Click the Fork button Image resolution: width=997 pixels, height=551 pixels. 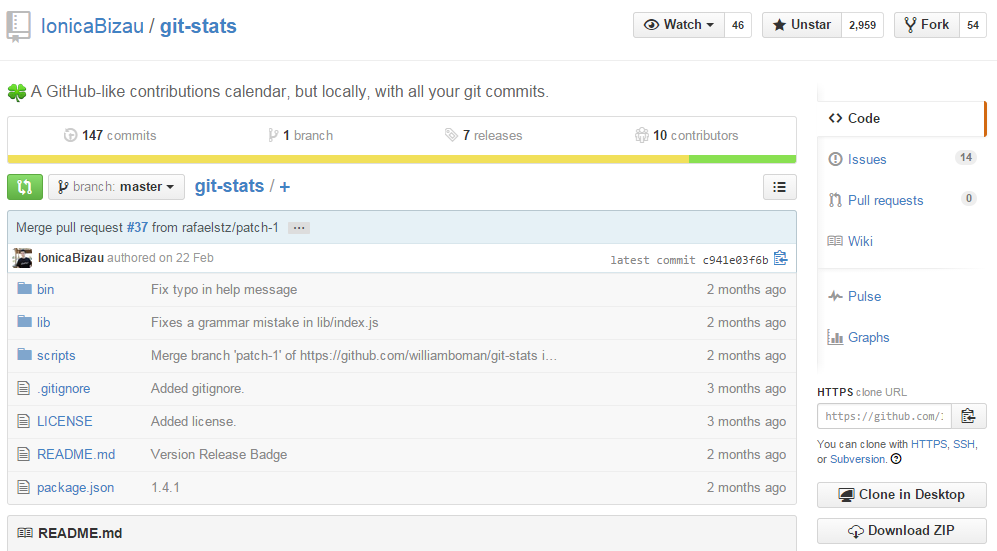[x=926, y=25]
